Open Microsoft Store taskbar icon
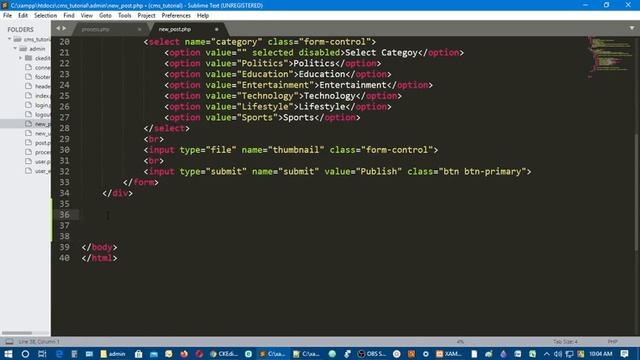 pos(138,354)
